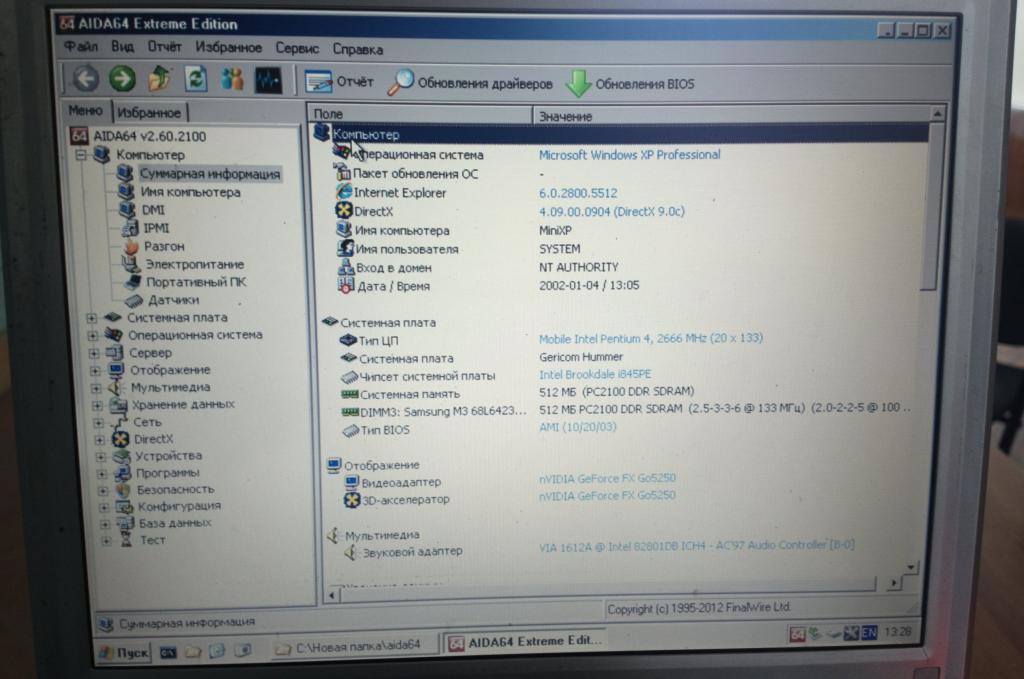Select Разгон tree item
Image resolution: width=1024 pixels, height=679 pixels.
click(164, 246)
